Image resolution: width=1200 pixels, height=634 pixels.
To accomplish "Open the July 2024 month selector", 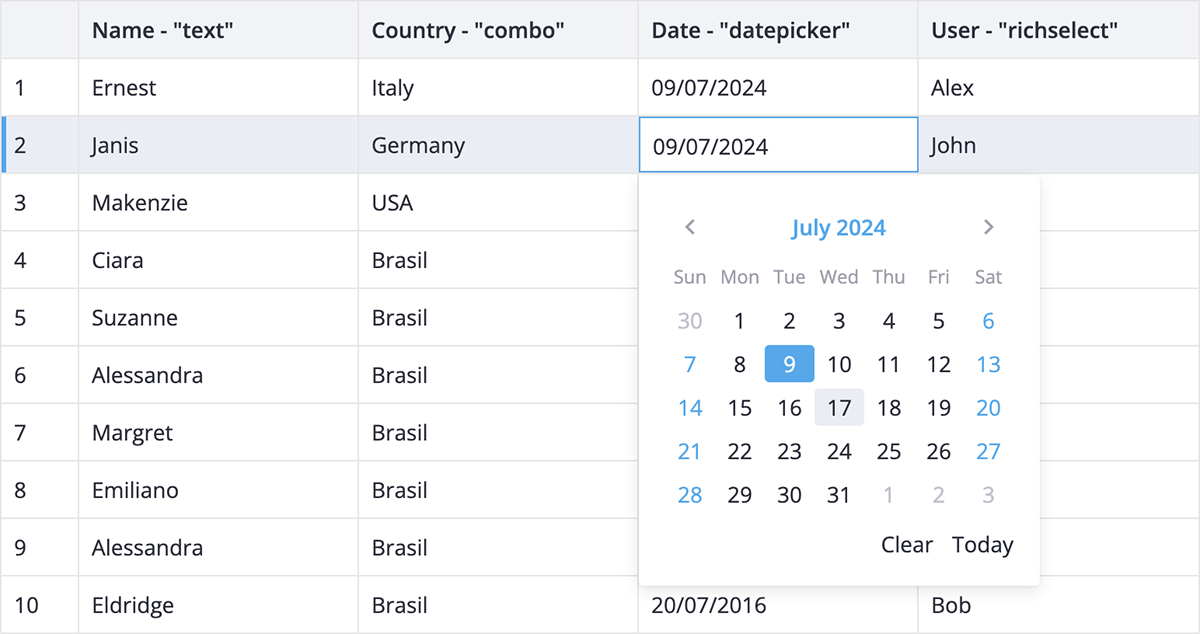I will 838,227.
